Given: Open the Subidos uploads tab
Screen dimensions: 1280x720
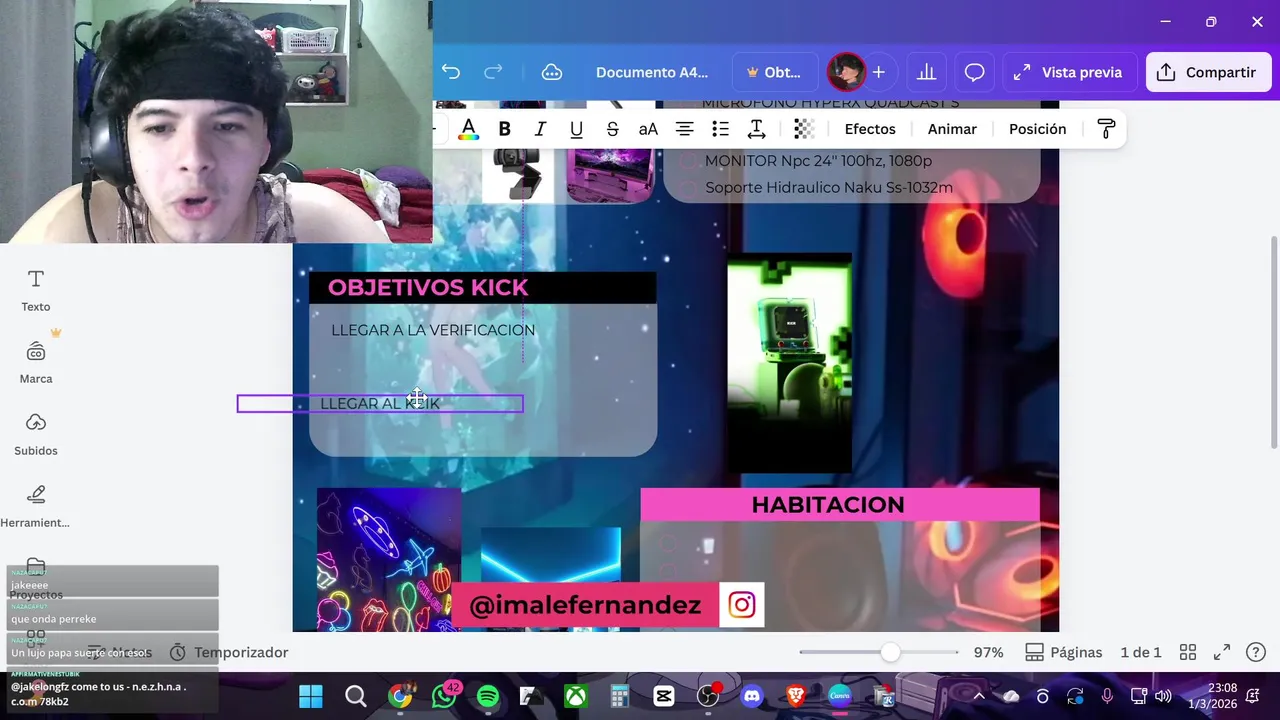Looking at the screenshot, I should pos(36,434).
